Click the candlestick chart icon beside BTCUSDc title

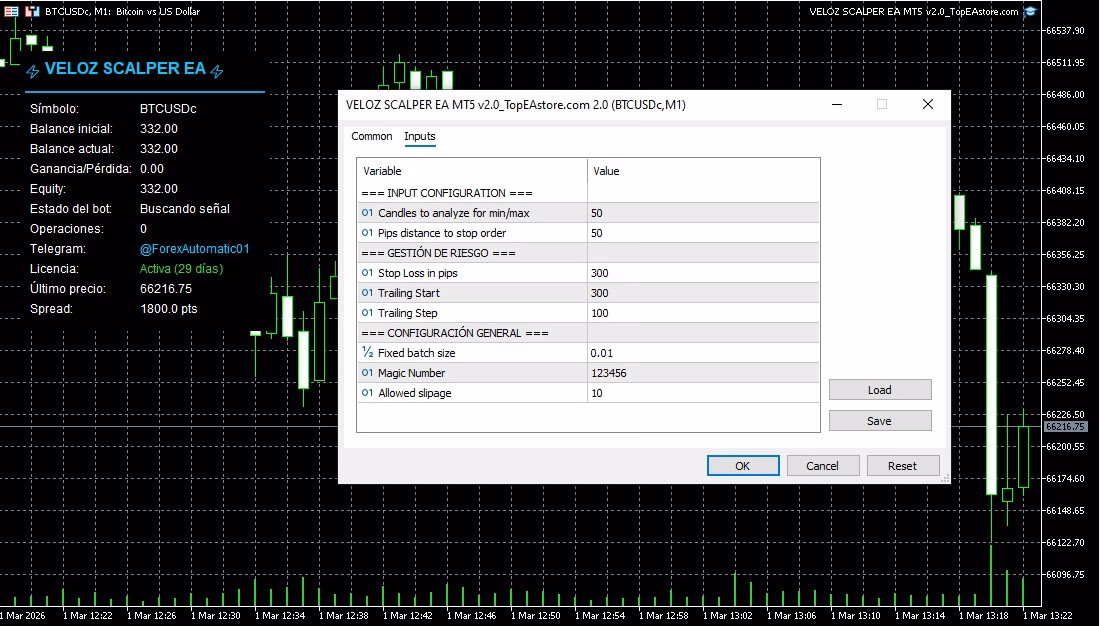(32, 11)
